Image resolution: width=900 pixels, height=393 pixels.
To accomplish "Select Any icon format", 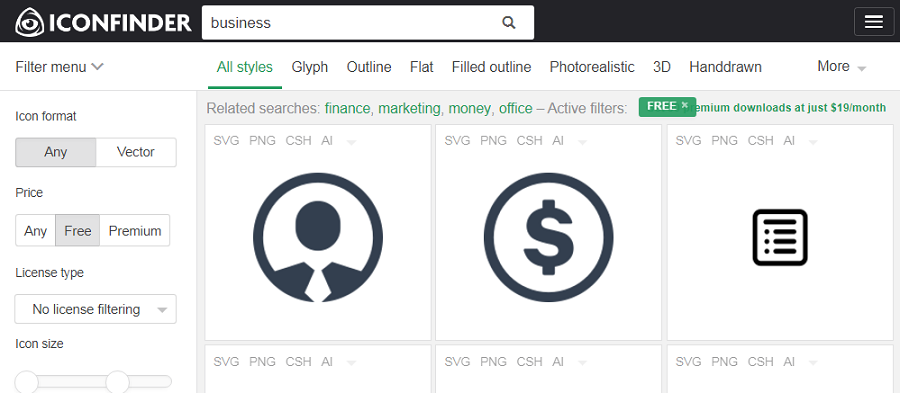I will click(x=56, y=152).
